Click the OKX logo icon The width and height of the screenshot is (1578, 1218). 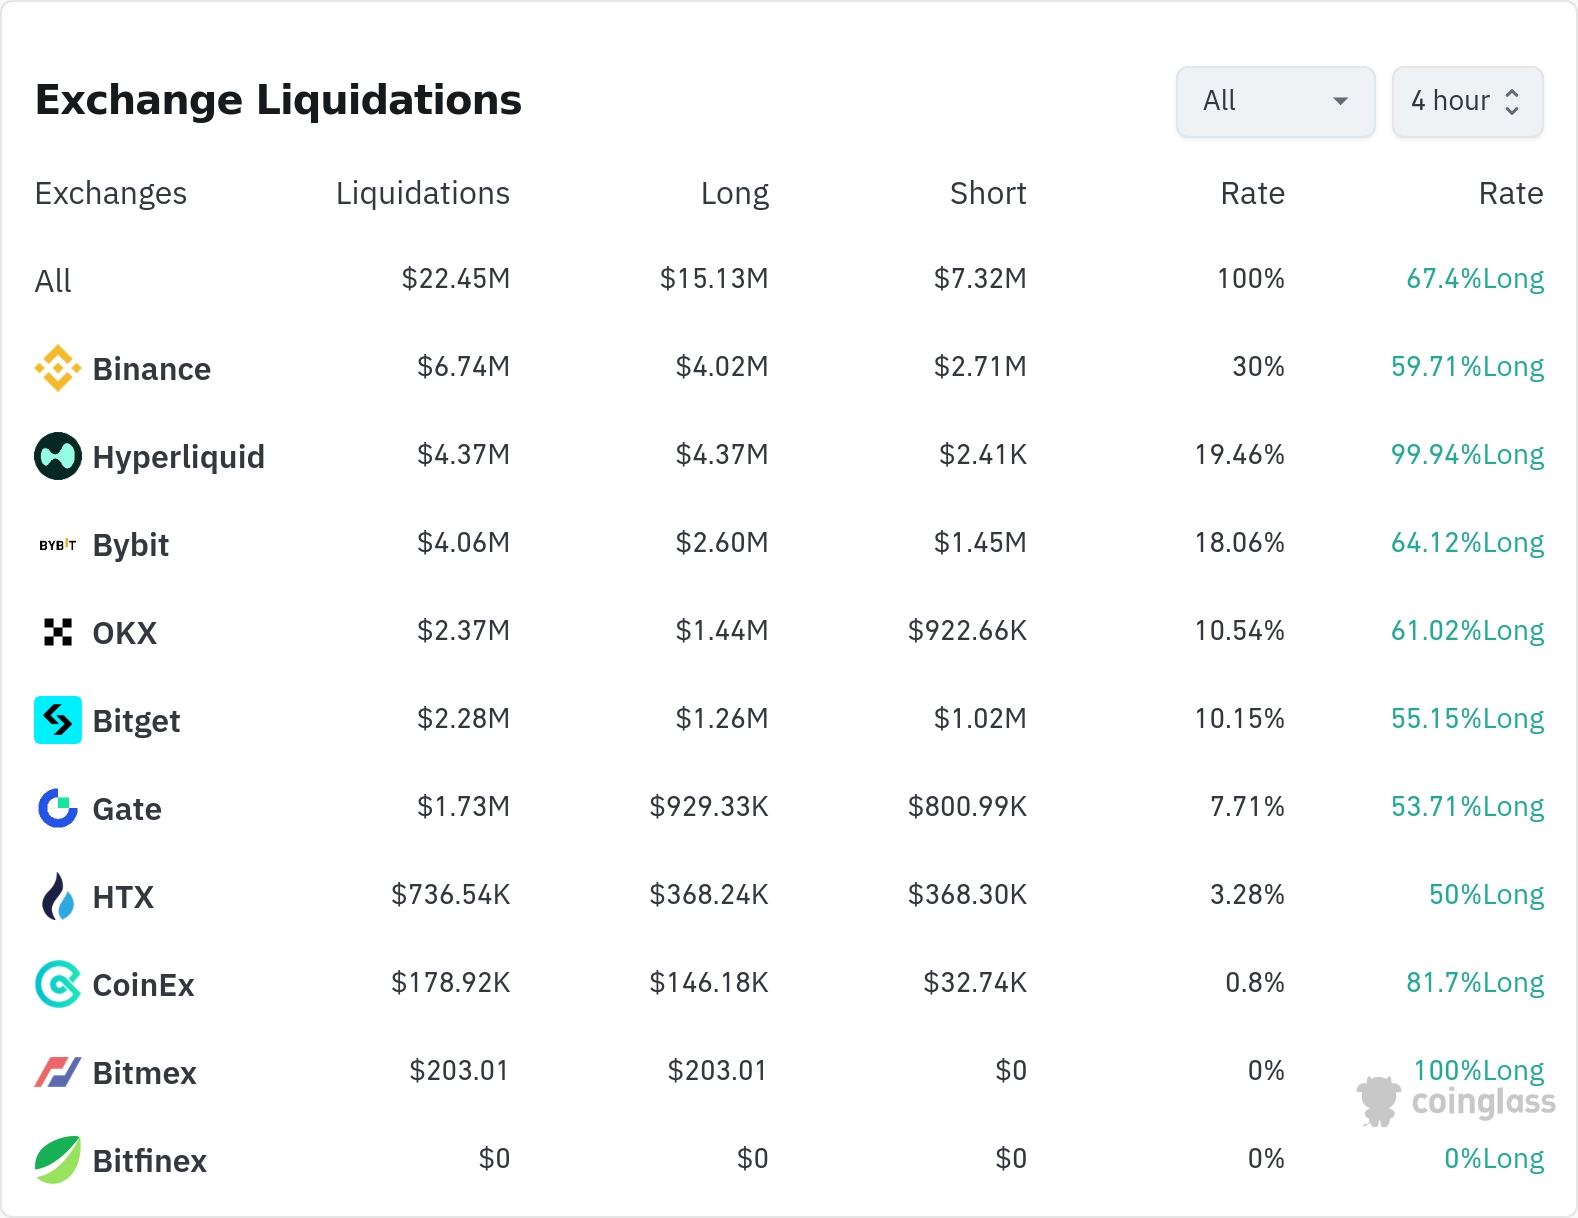(58, 632)
